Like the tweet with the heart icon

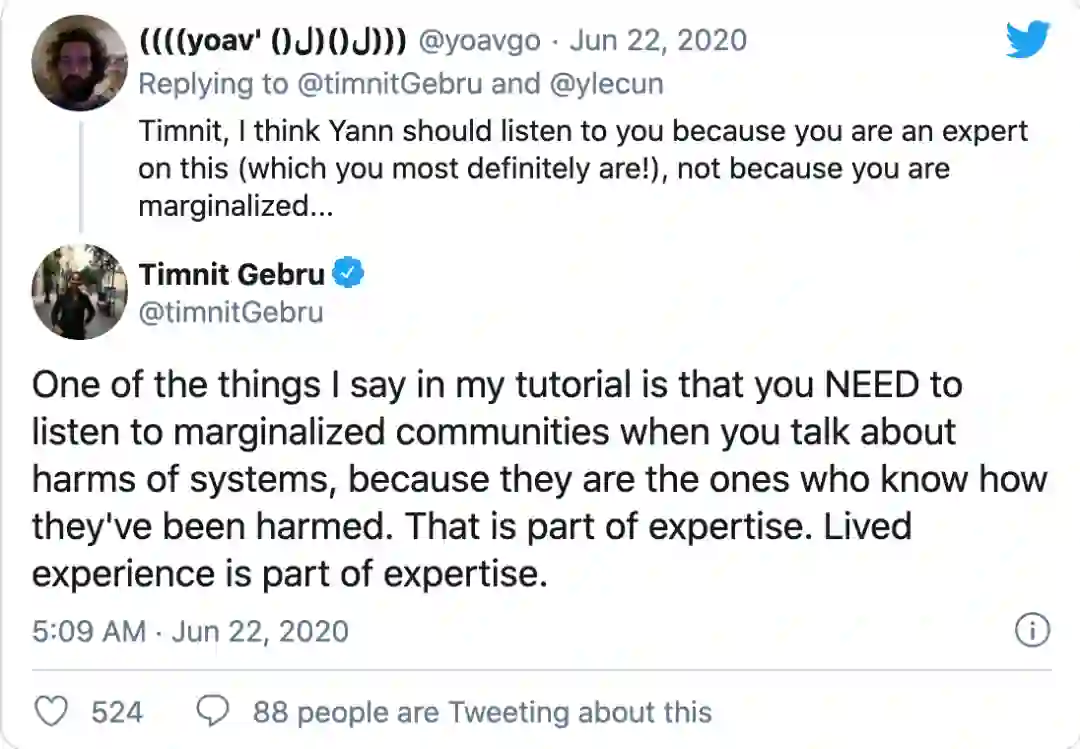(x=51, y=712)
